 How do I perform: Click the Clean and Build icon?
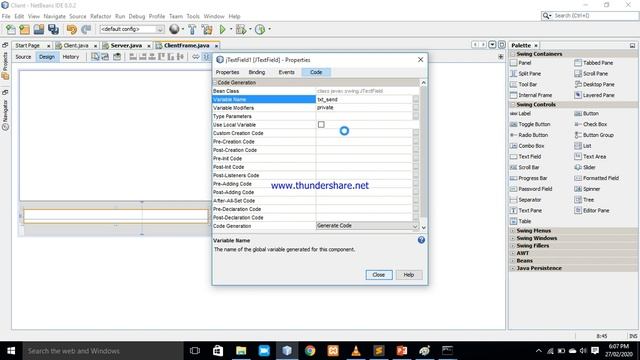207,29
